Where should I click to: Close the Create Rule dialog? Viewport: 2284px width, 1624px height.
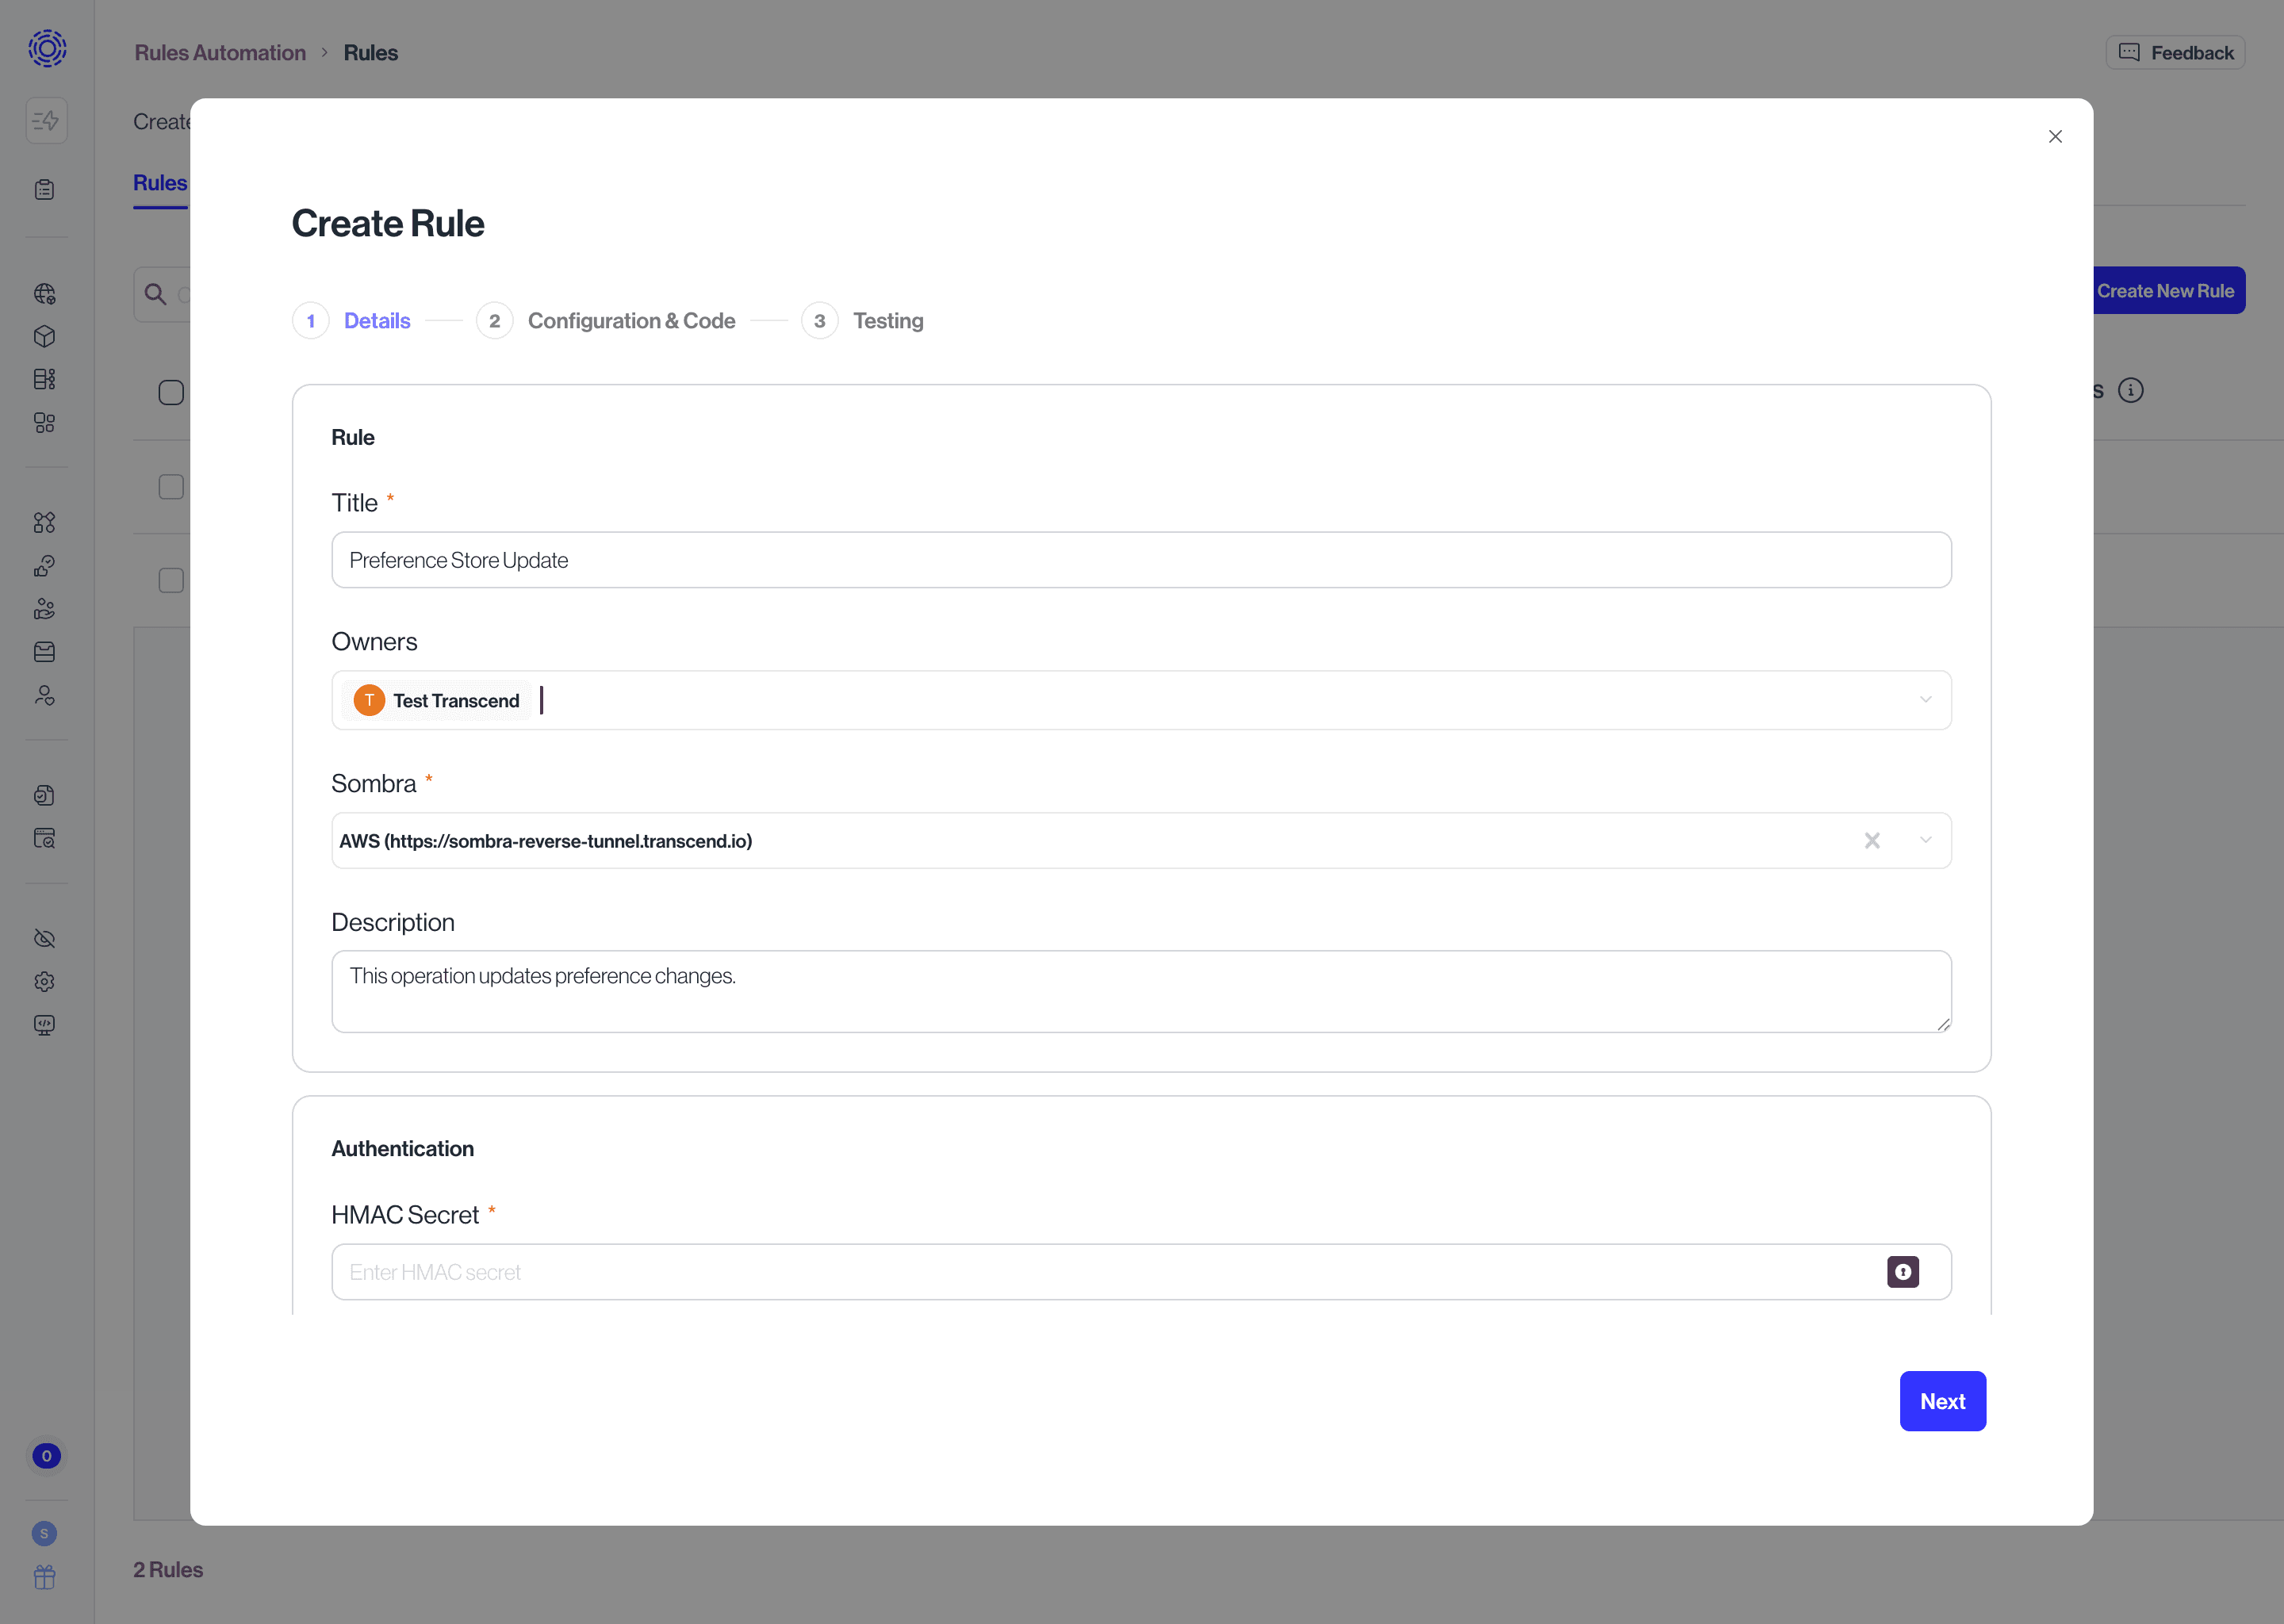pyautogui.click(x=2056, y=137)
